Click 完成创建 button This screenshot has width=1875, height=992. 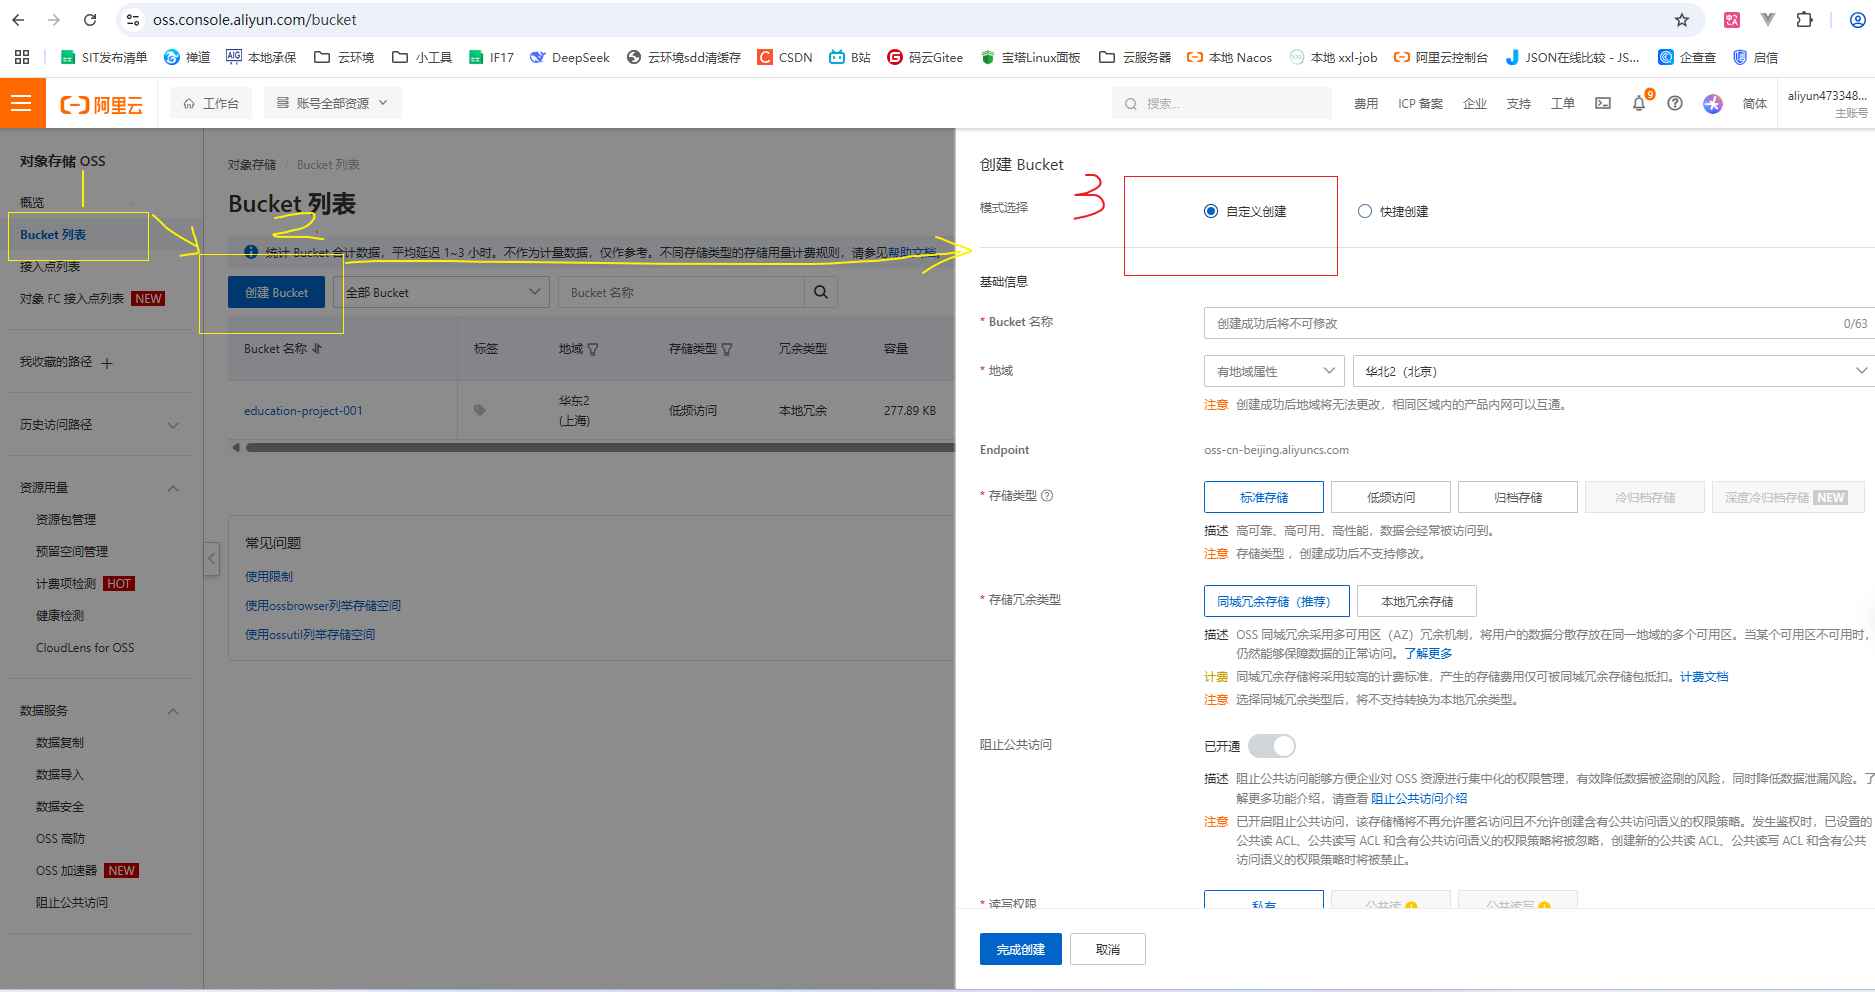1021,949
